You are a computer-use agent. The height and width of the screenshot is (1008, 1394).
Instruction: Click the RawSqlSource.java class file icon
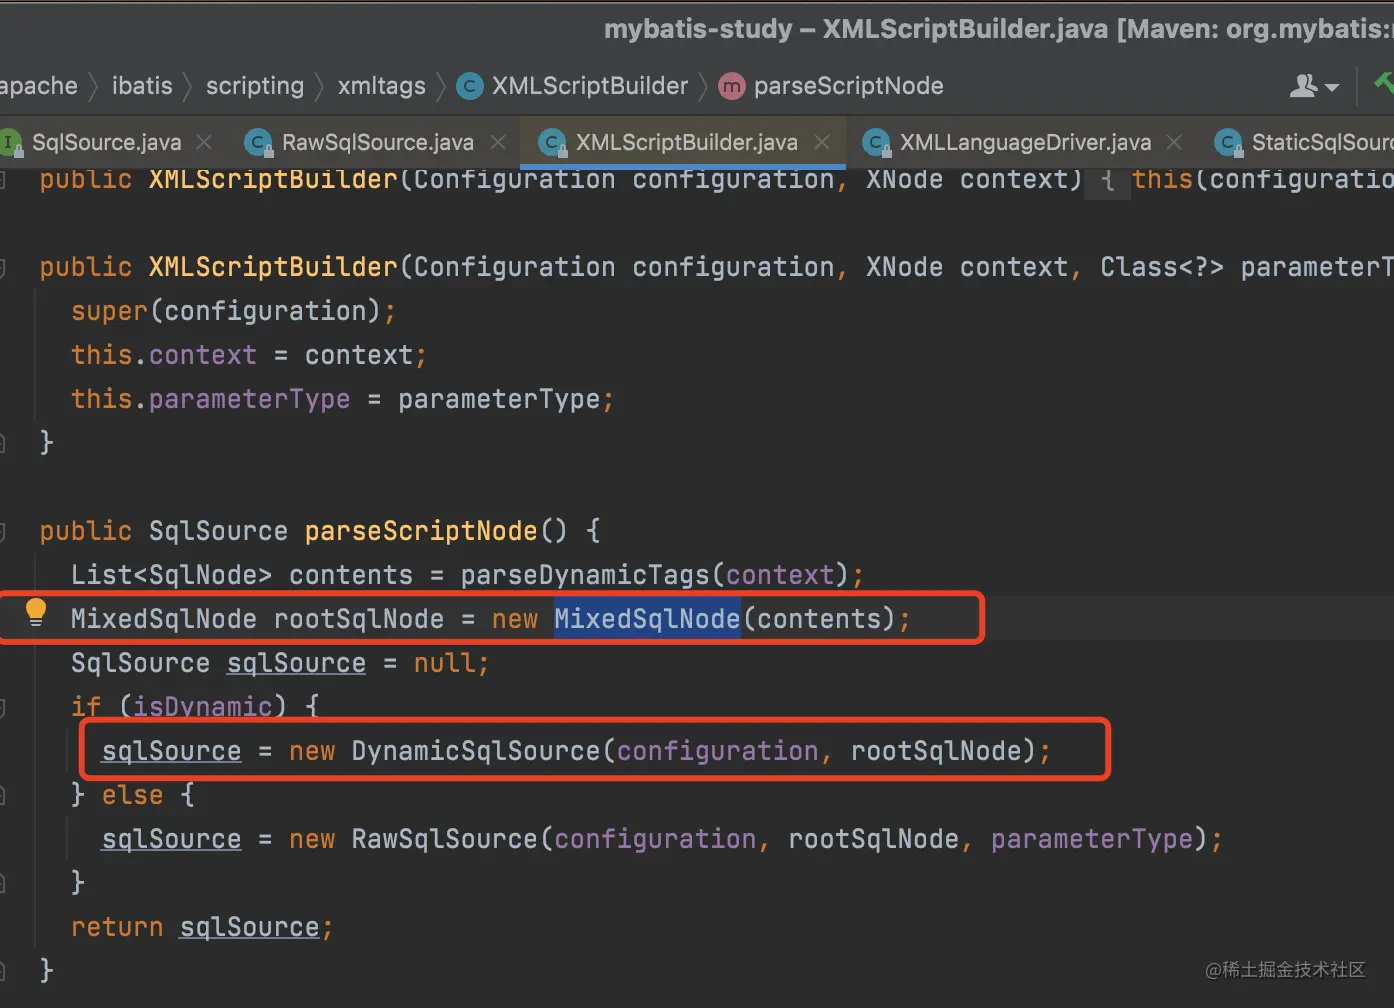coord(259,143)
